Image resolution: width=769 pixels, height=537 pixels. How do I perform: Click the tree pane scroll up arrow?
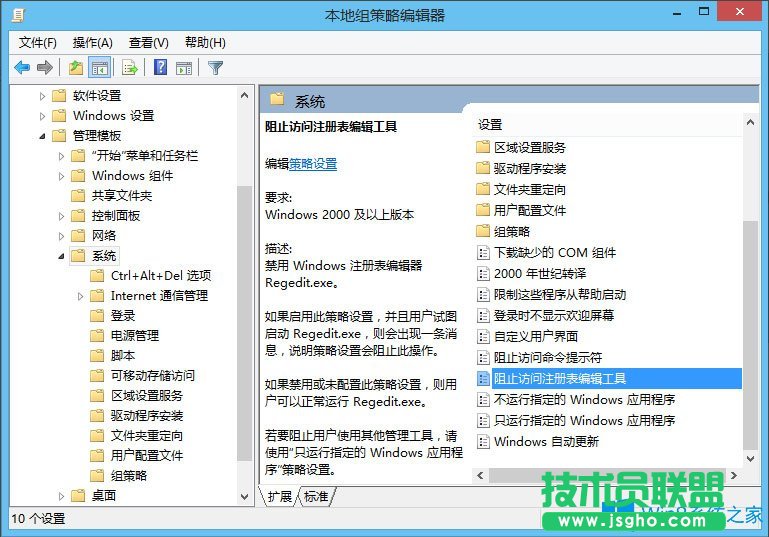pyautogui.click(x=244, y=96)
